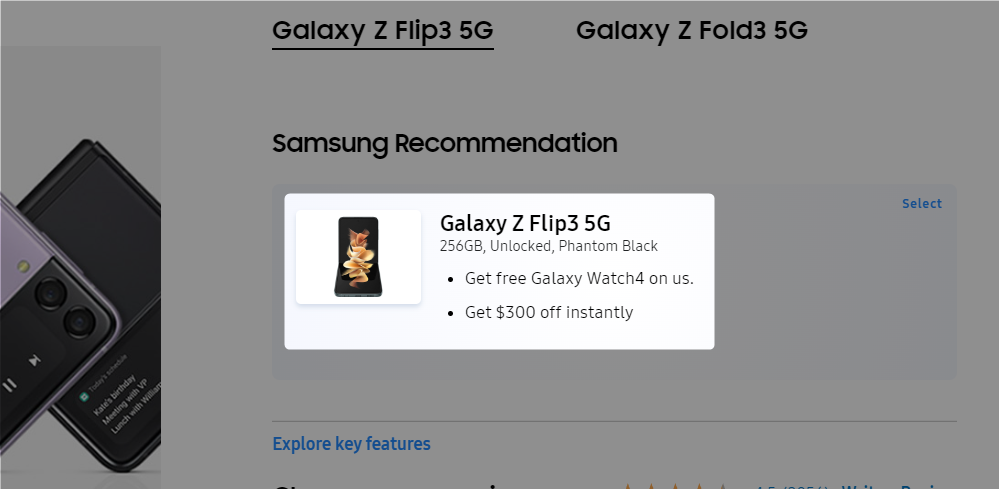Open the Galaxy Z Fold3 5G tab
This screenshot has width=999, height=489.
click(691, 31)
